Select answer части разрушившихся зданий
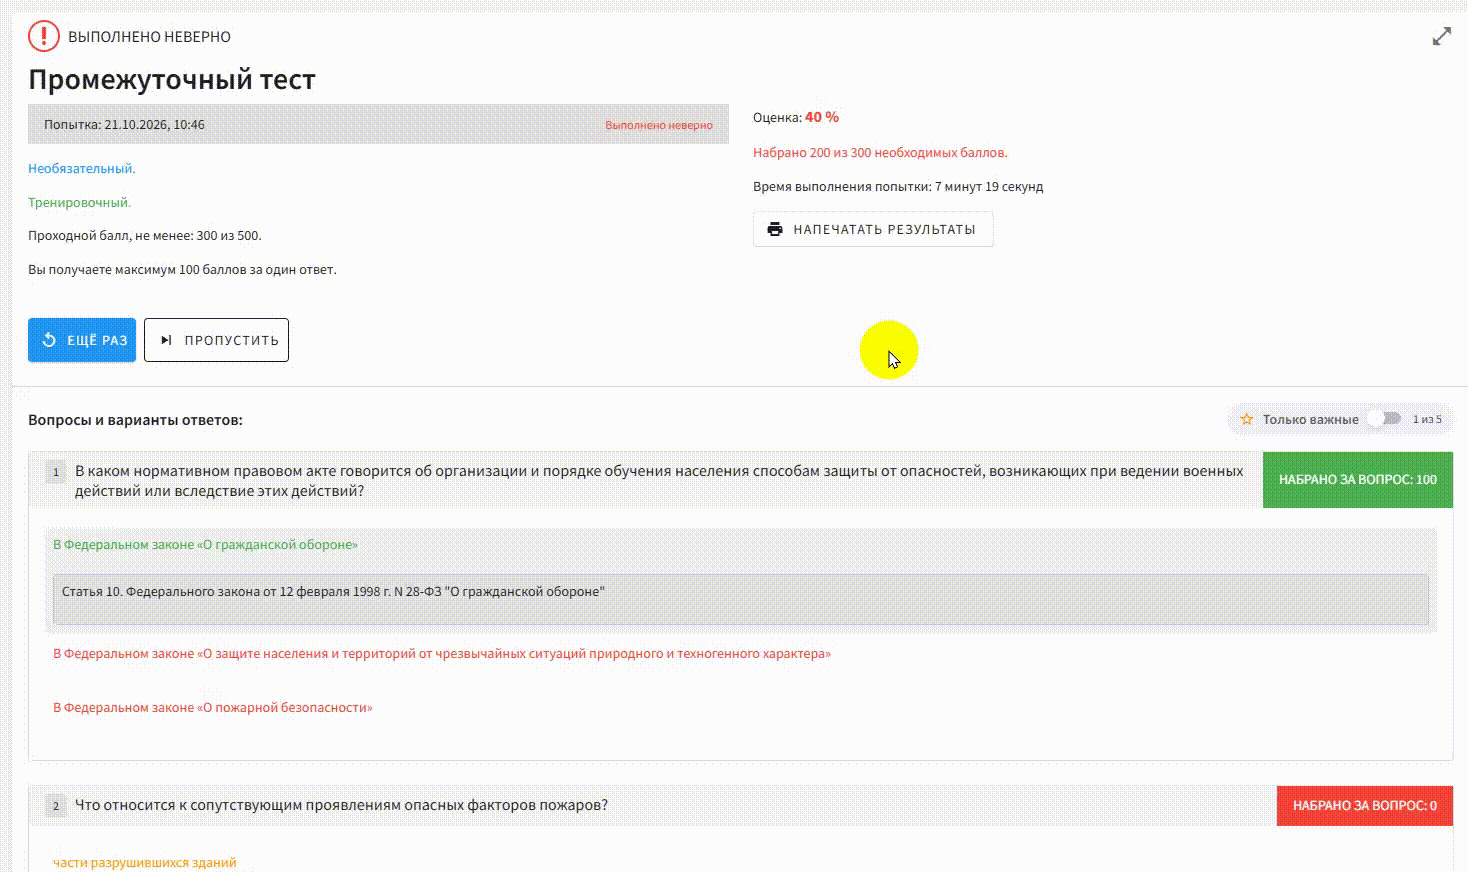This screenshot has height=872, width=1468. coord(145,862)
